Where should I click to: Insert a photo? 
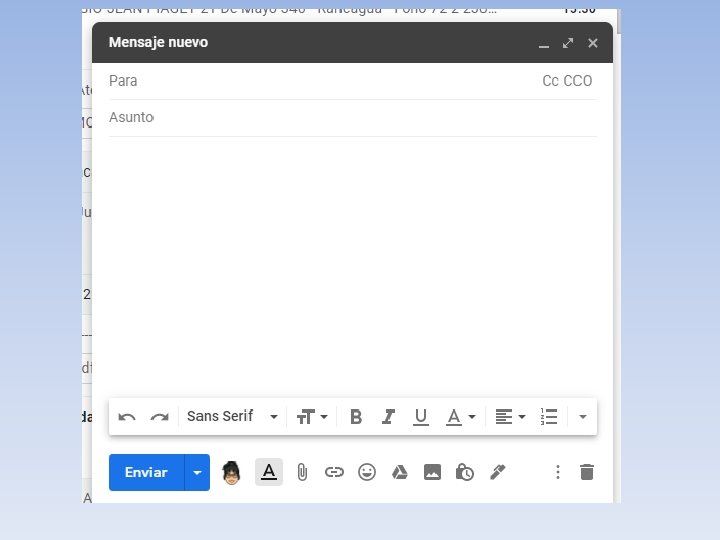pyautogui.click(x=432, y=472)
